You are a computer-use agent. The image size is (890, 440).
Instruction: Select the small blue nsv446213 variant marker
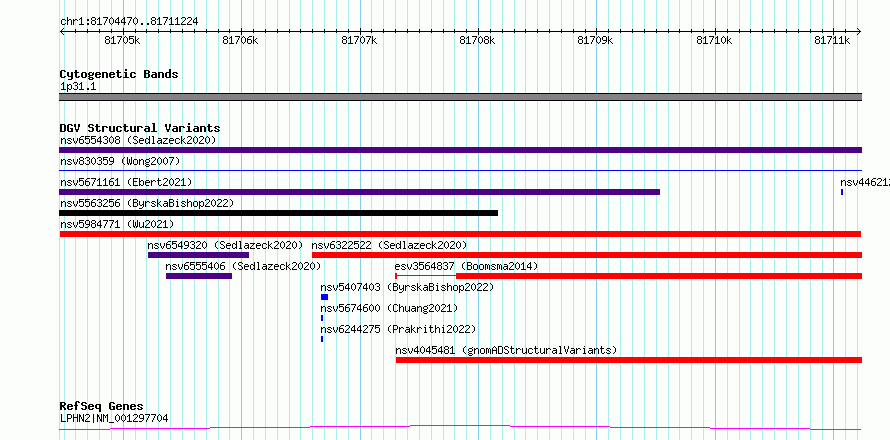point(842,192)
